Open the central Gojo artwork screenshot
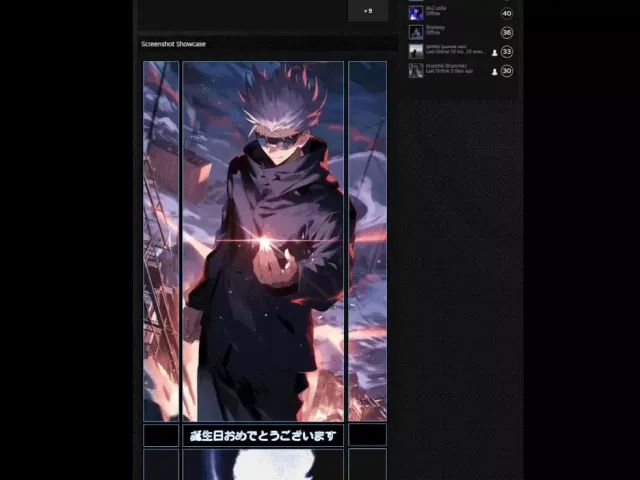This screenshot has width=640, height=480. click(263, 241)
